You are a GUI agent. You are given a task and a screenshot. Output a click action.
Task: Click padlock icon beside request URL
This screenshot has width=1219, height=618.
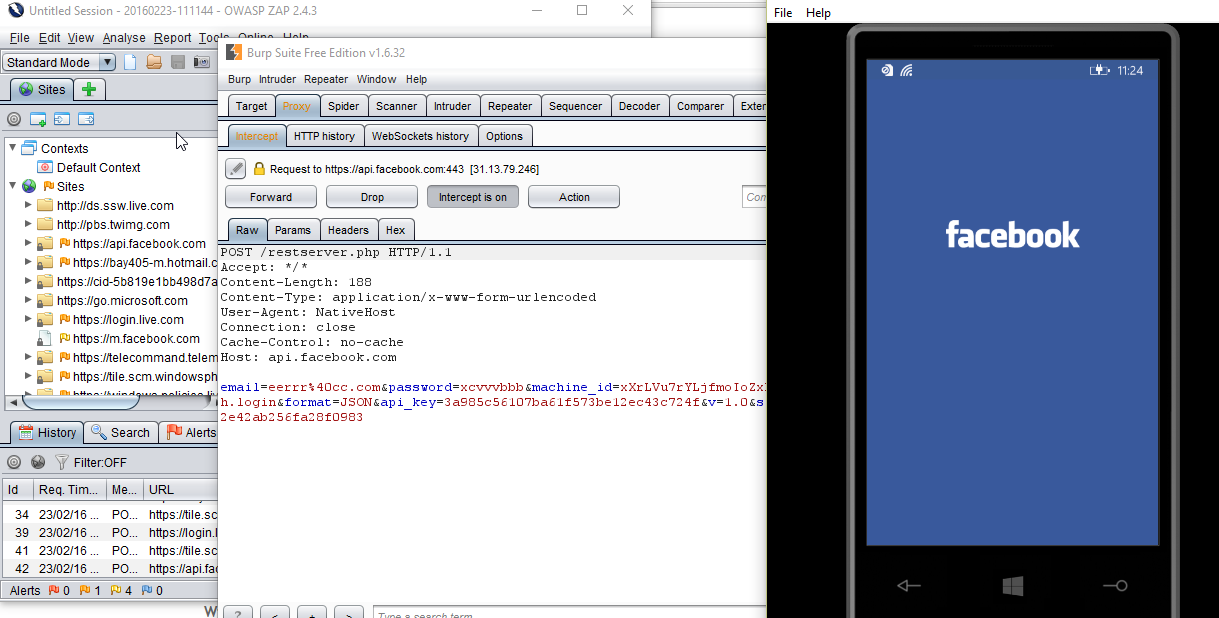(x=259, y=169)
